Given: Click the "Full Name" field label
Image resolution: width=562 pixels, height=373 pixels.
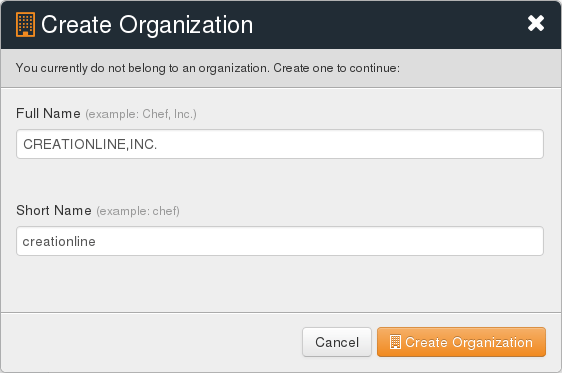Looking at the screenshot, I should (x=48, y=113).
